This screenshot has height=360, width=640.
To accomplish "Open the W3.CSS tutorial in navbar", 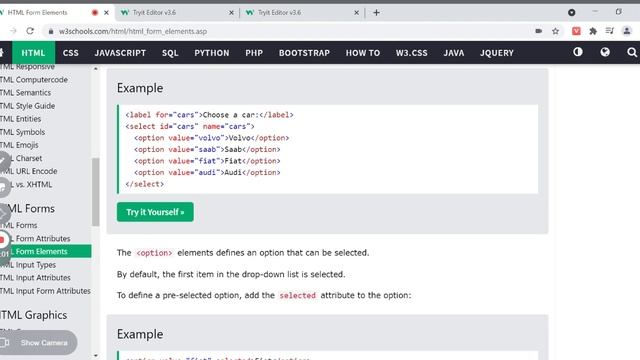I will [x=411, y=53].
